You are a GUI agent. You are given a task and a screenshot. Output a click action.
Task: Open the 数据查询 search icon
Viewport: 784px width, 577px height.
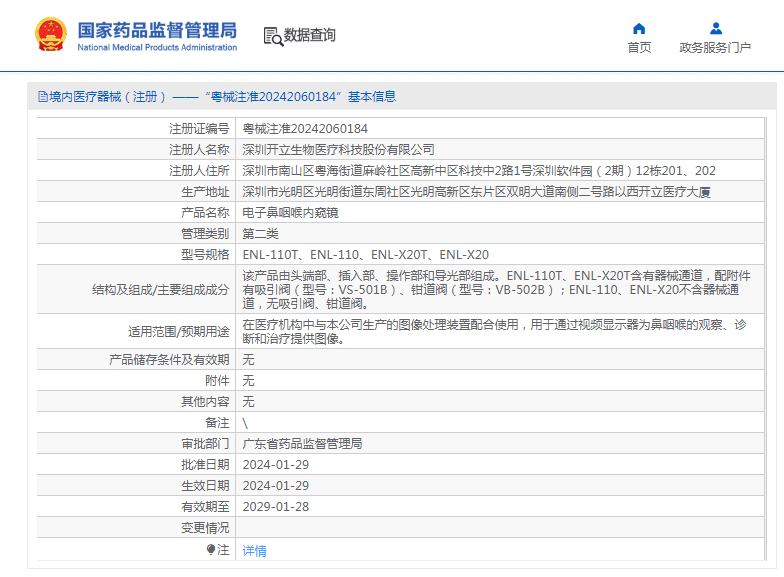(x=273, y=36)
